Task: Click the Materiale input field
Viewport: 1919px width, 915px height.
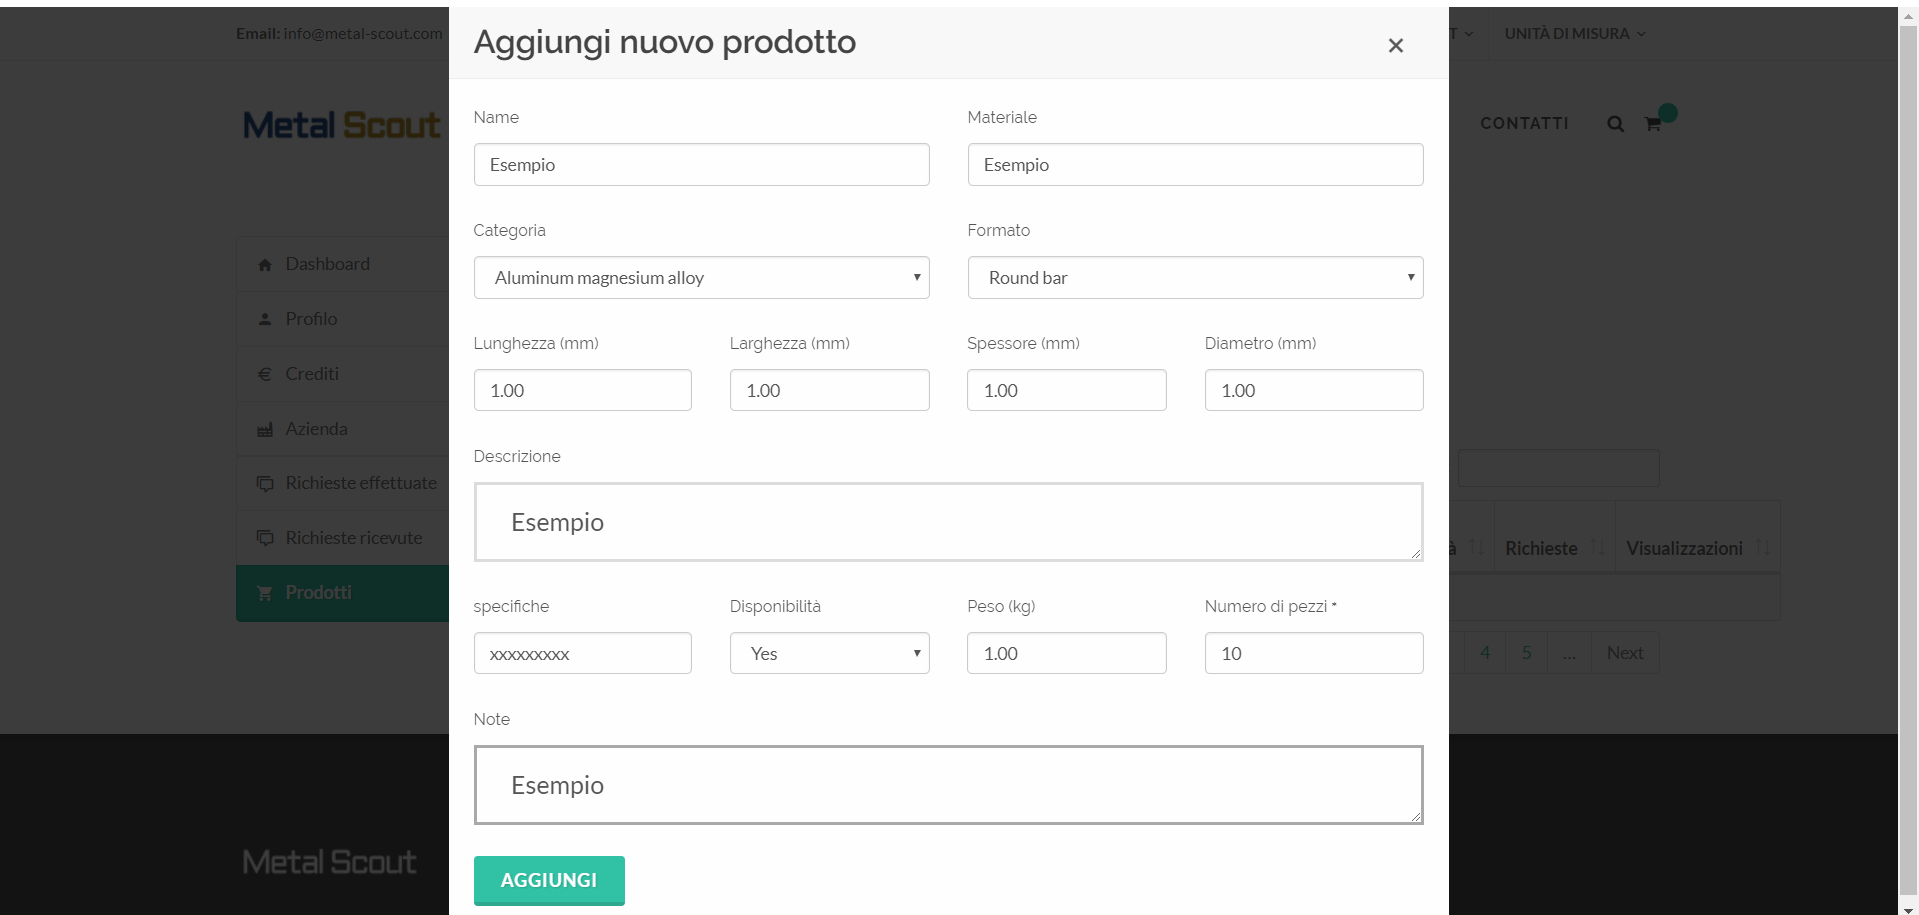Action: (x=1195, y=164)
